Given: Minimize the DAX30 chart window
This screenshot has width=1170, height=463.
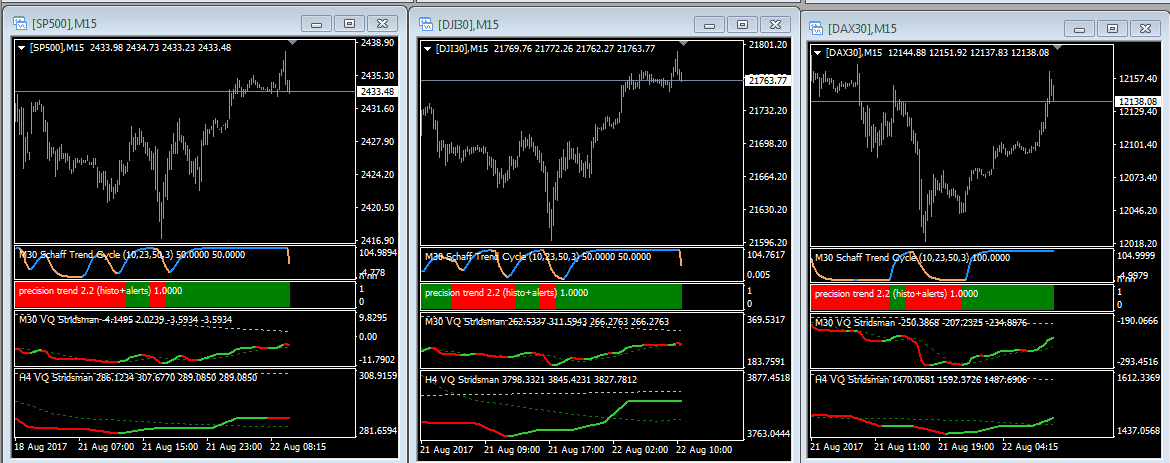Looking at the screenshot, I should point(1080,28).
